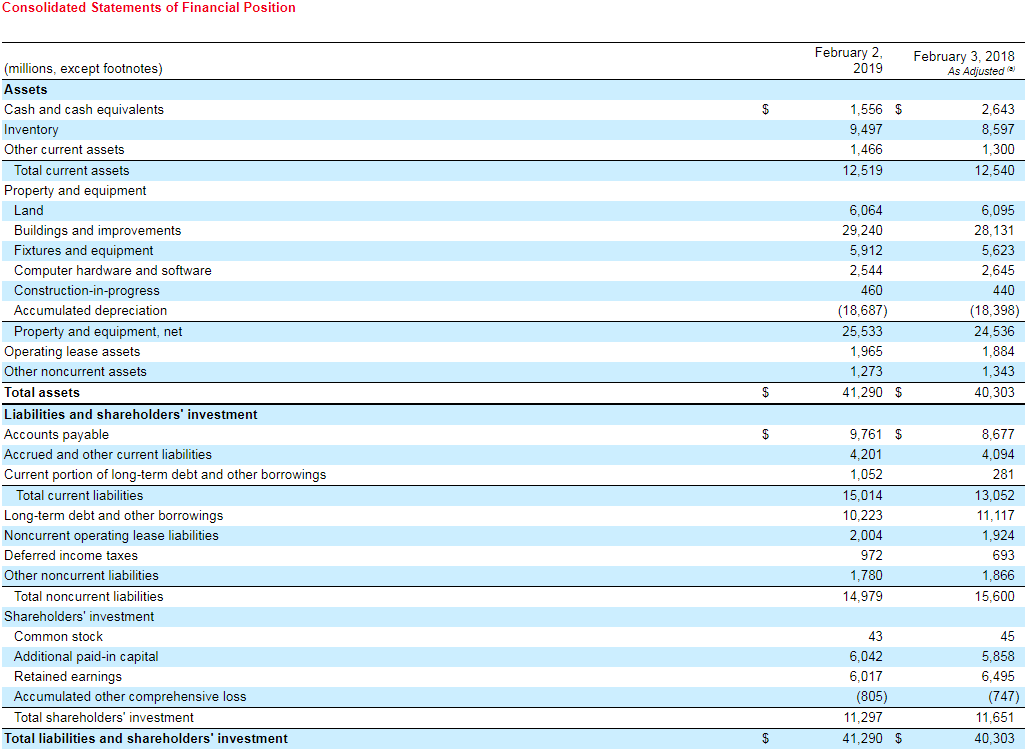The width and height of the screenshot is (1033, 749).
Task: Select cash value 1,556
Action: [866, 110]
